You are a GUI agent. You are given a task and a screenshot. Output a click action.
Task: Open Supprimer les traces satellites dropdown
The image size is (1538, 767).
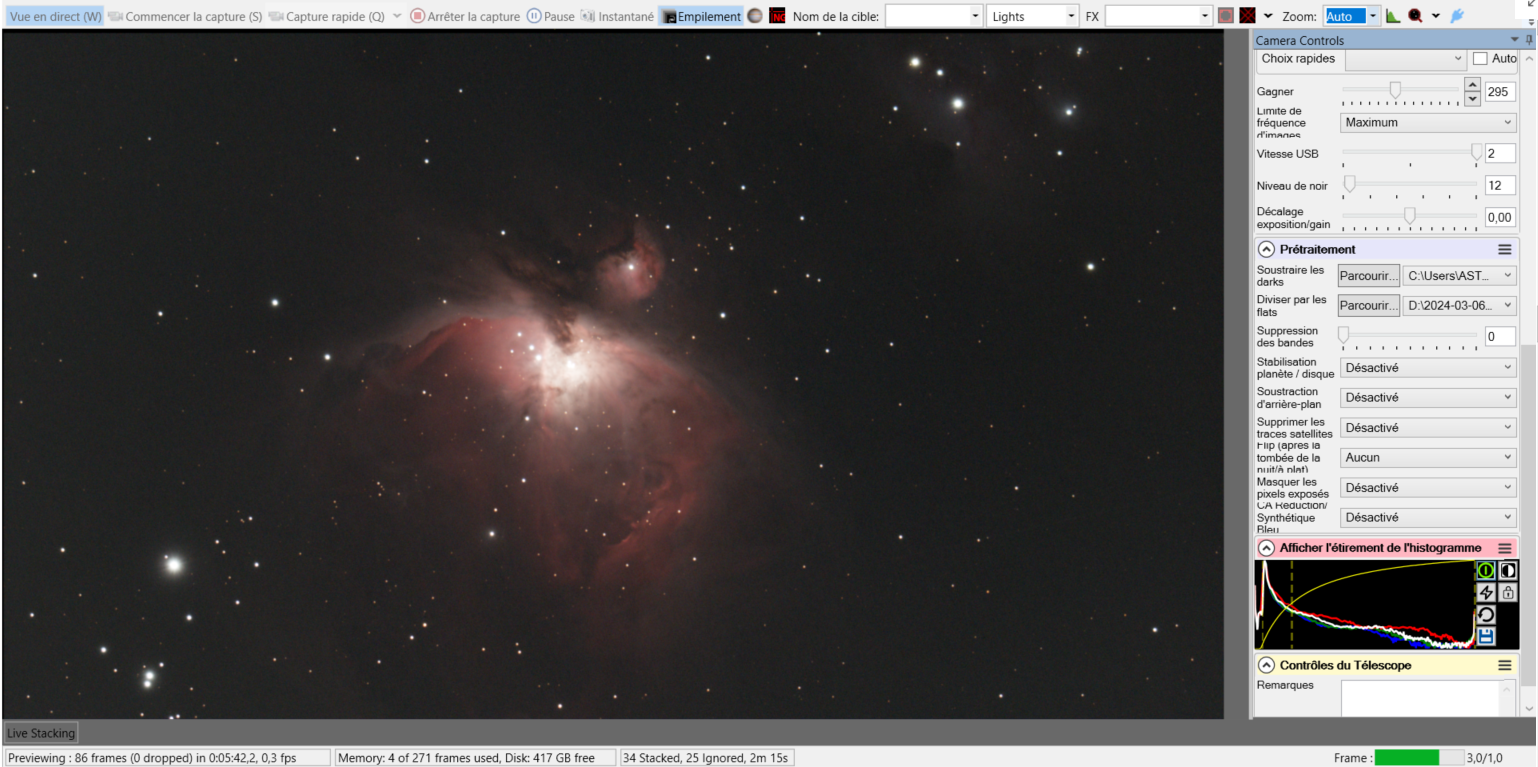click(x=1428, y=428)
